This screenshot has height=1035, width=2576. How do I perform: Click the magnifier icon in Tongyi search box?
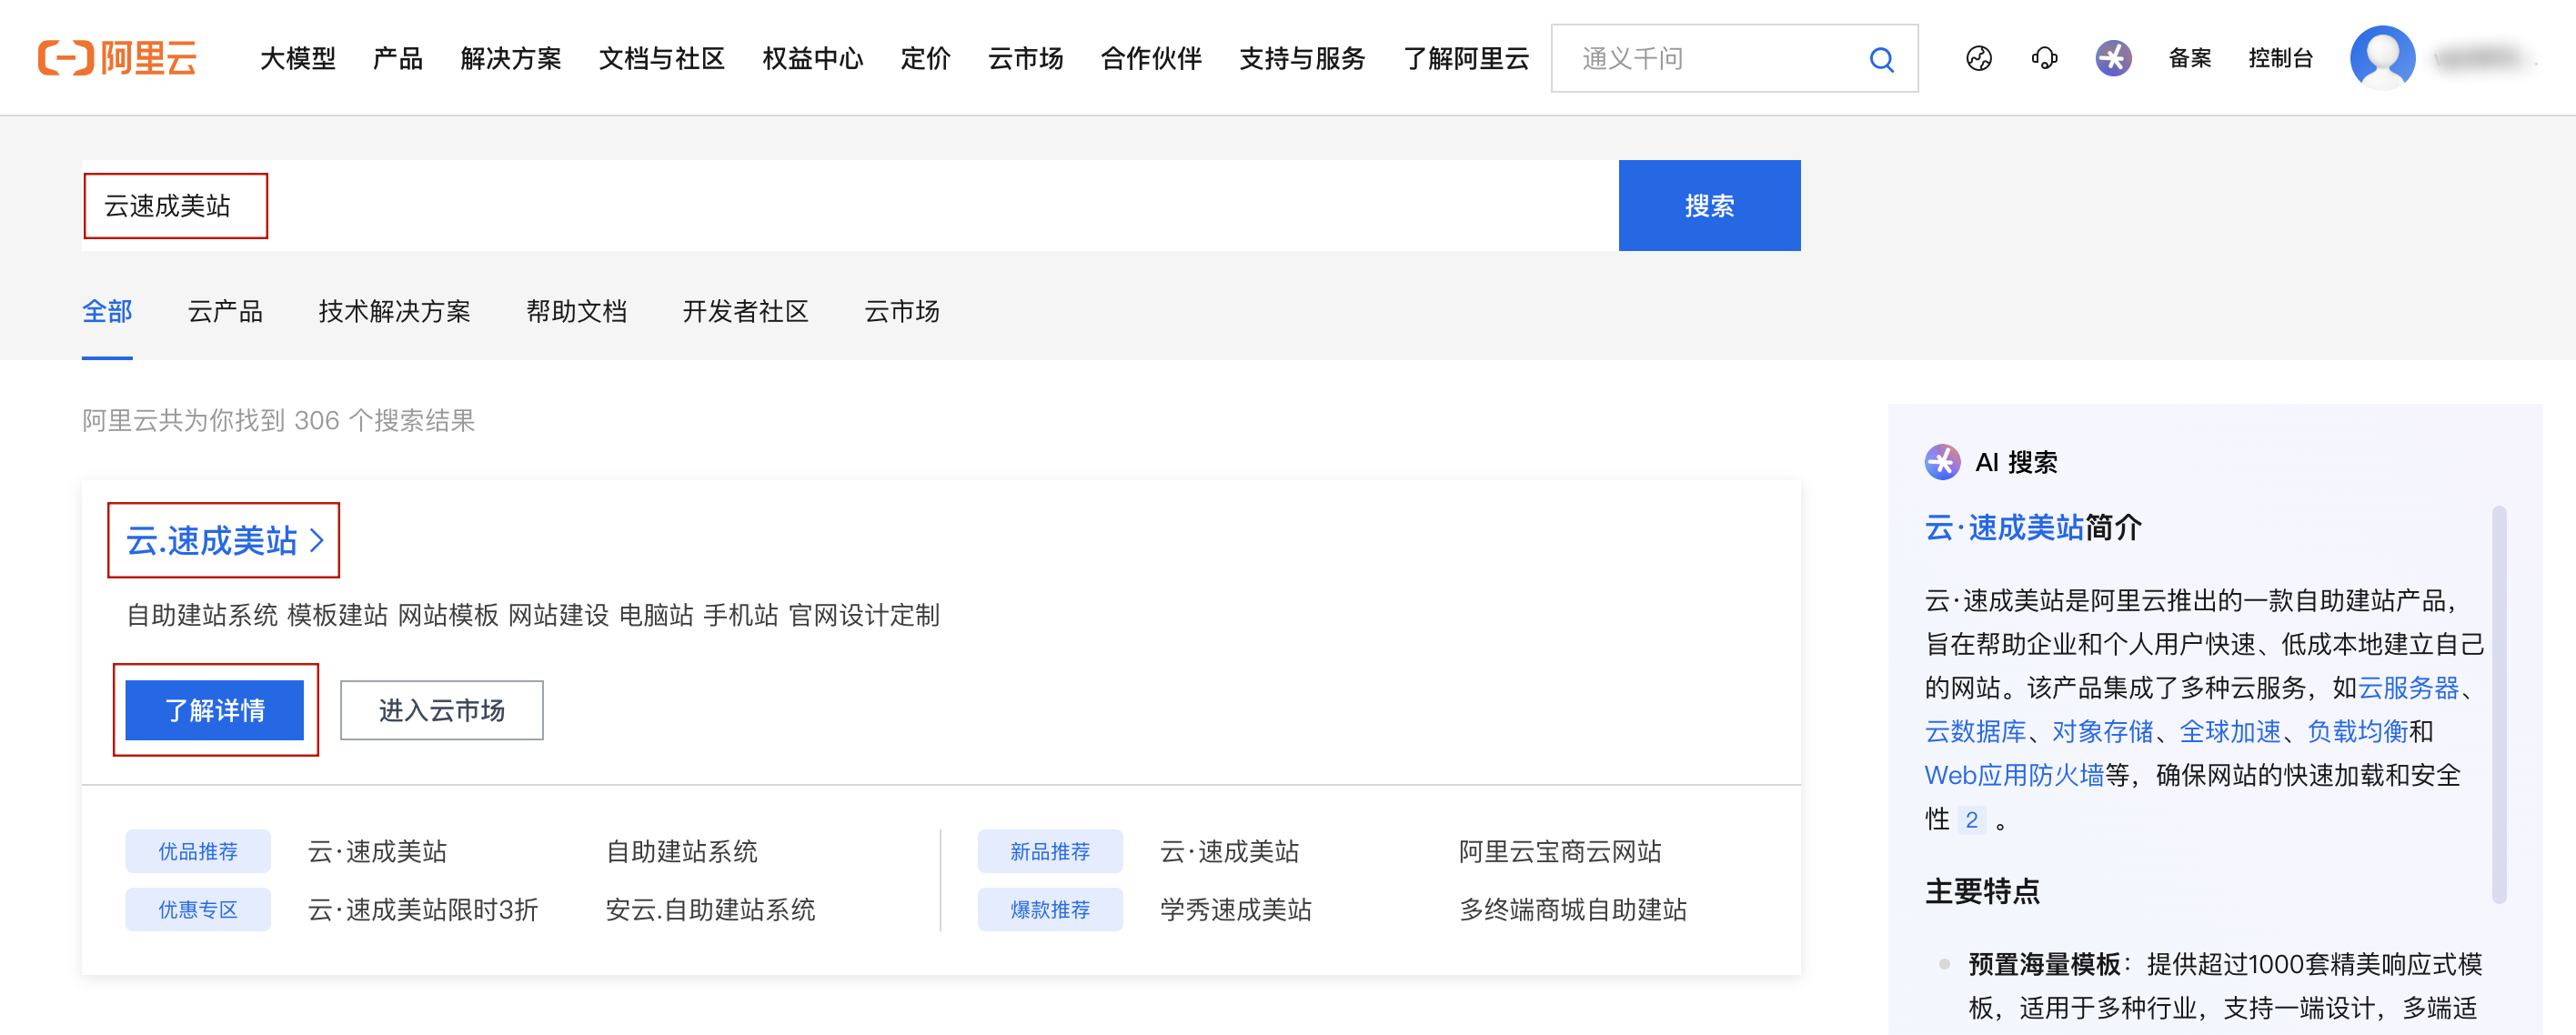click(1881, 59)
